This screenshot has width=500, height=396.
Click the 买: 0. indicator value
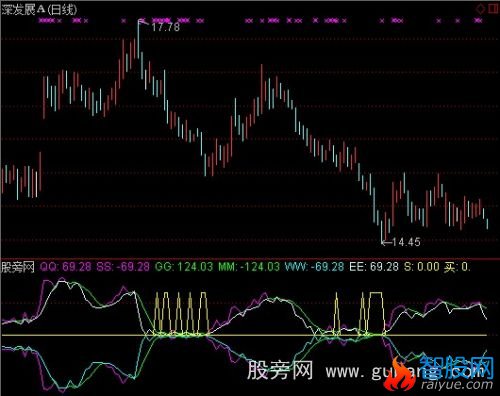click(457, 267)
